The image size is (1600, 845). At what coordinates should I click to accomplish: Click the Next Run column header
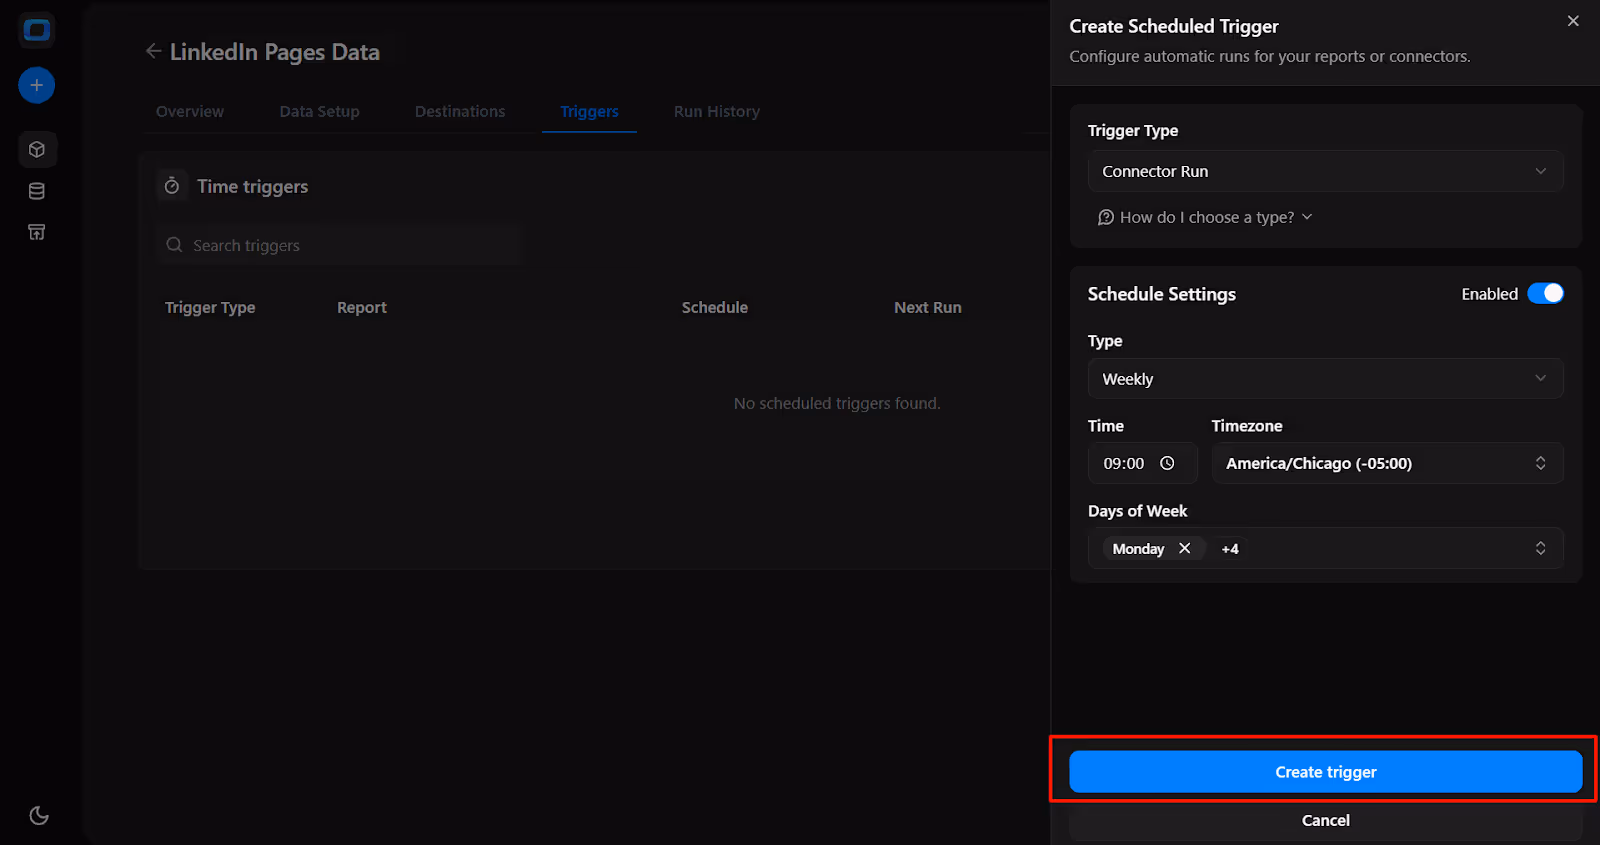(x=928, y=307)
